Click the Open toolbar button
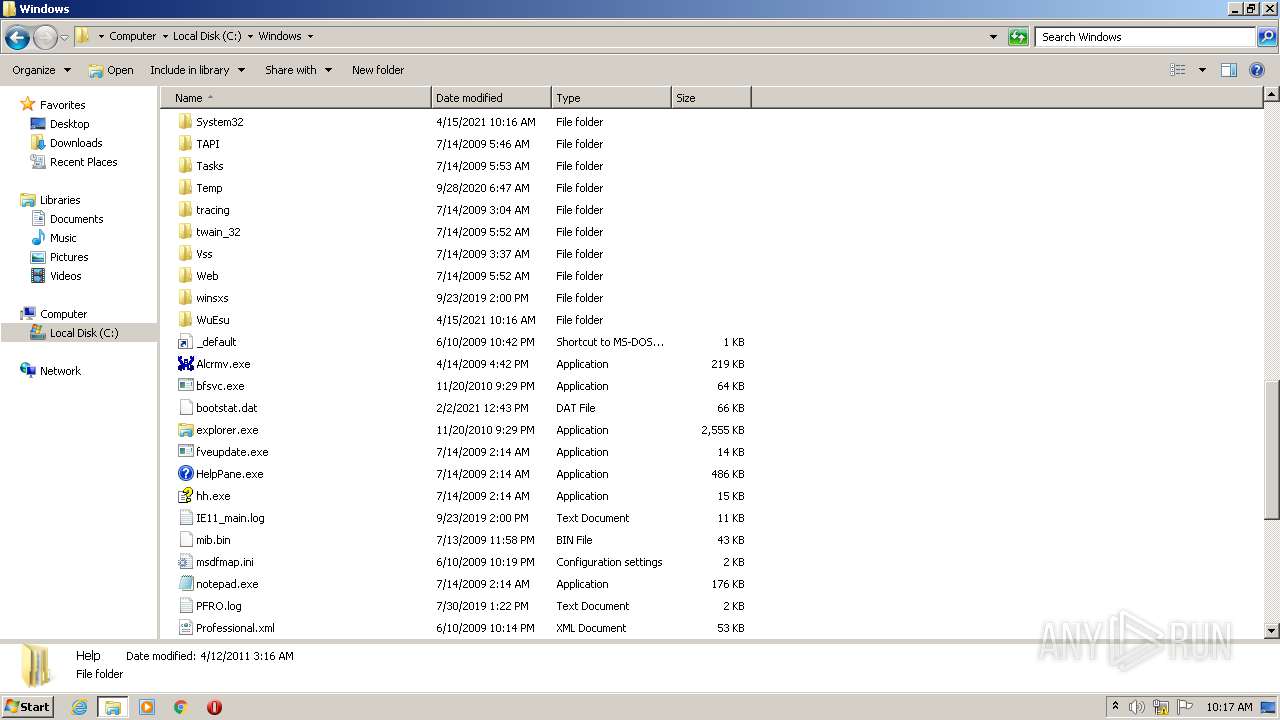The image size is (1280, 720). pyautogui.click(x=110, y=70)
